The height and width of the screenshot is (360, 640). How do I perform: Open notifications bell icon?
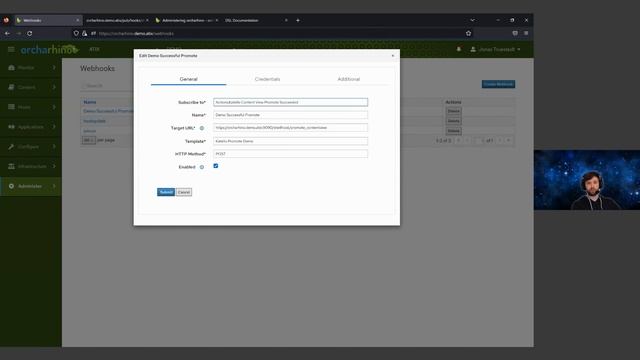(459, 49)
